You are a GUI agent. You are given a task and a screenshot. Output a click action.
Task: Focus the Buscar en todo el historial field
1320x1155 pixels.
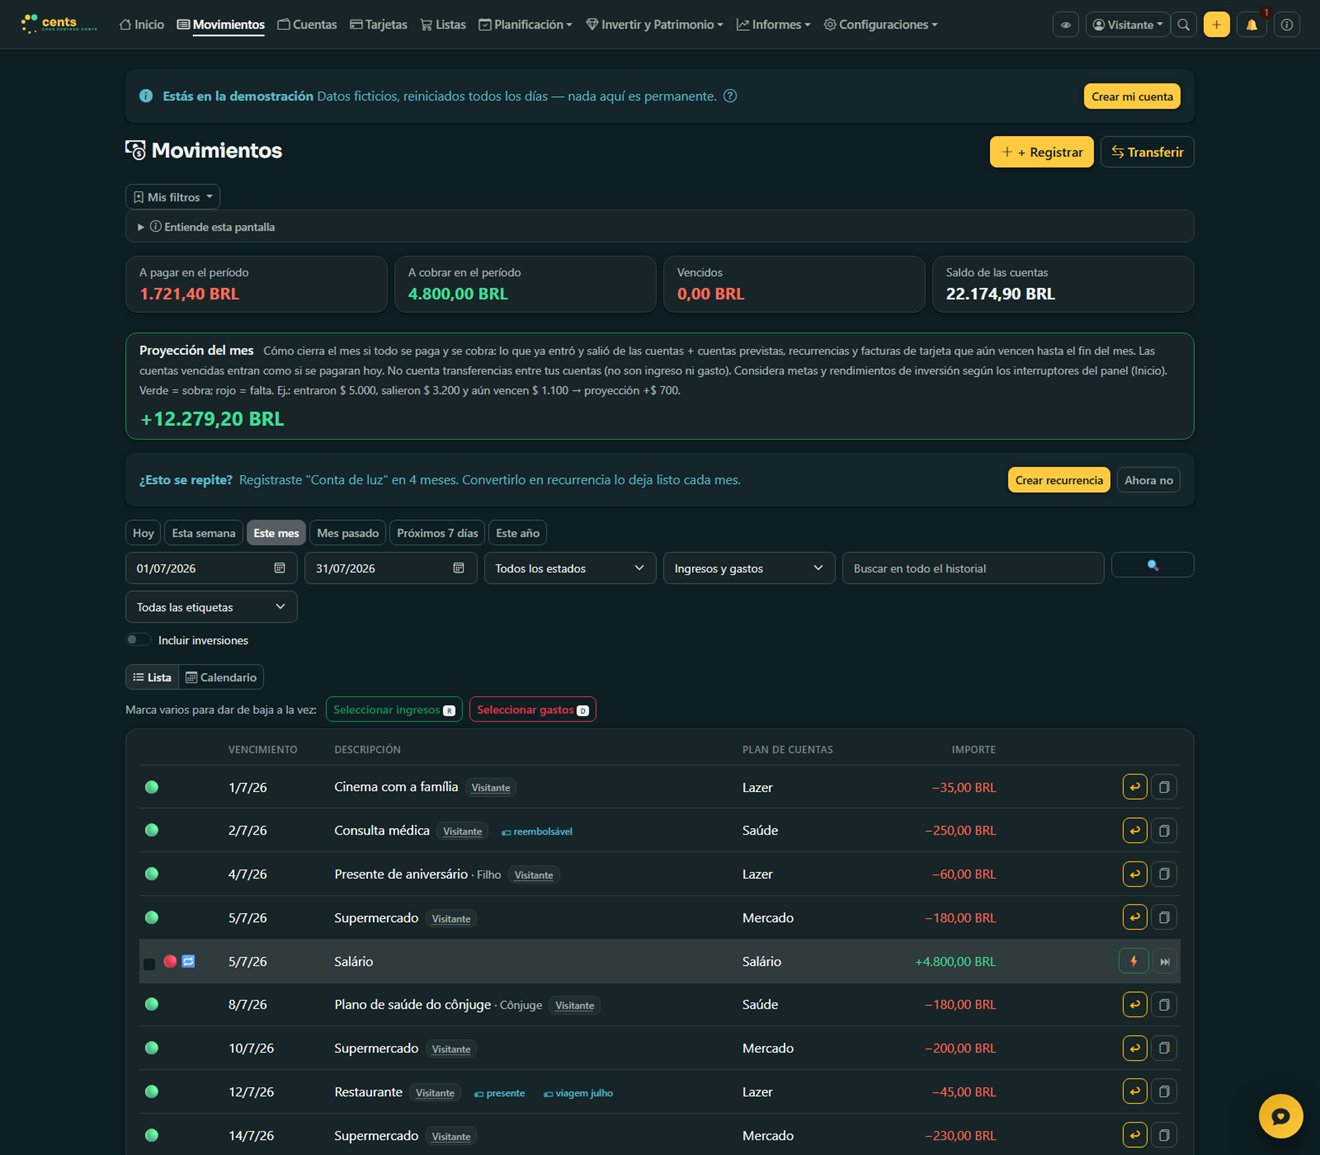(973, 568)
